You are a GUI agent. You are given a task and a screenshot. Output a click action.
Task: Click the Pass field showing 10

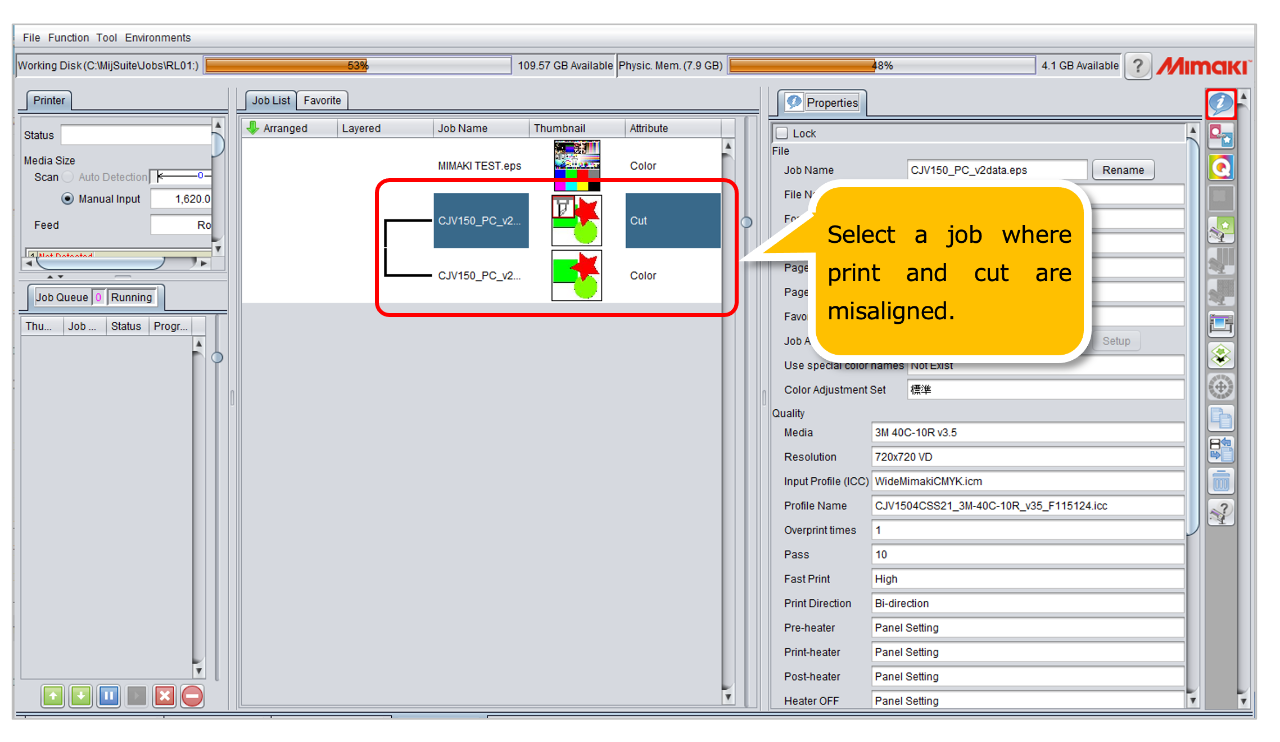(x=1028, y=554)
